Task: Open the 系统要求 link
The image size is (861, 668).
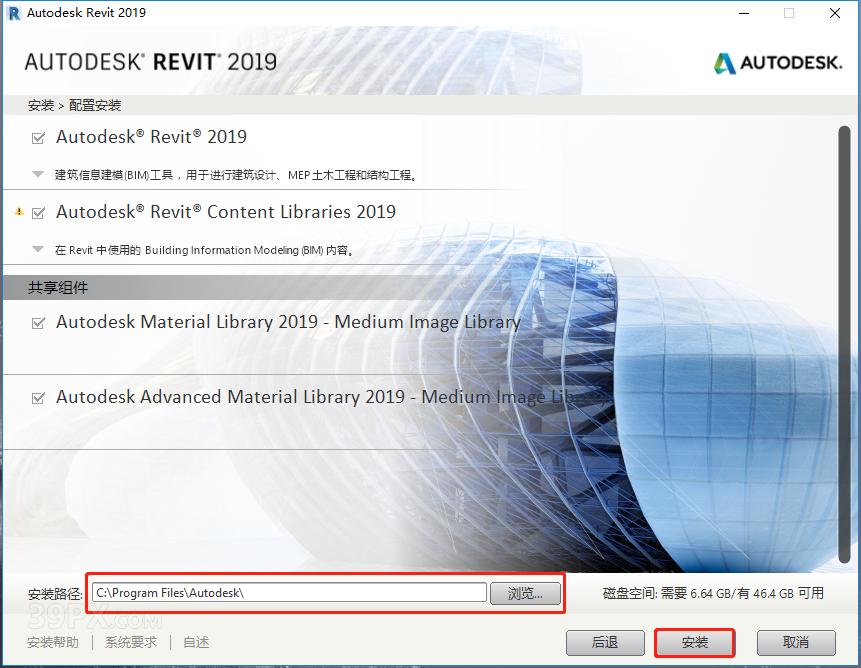Action: (x=131, y=642)
